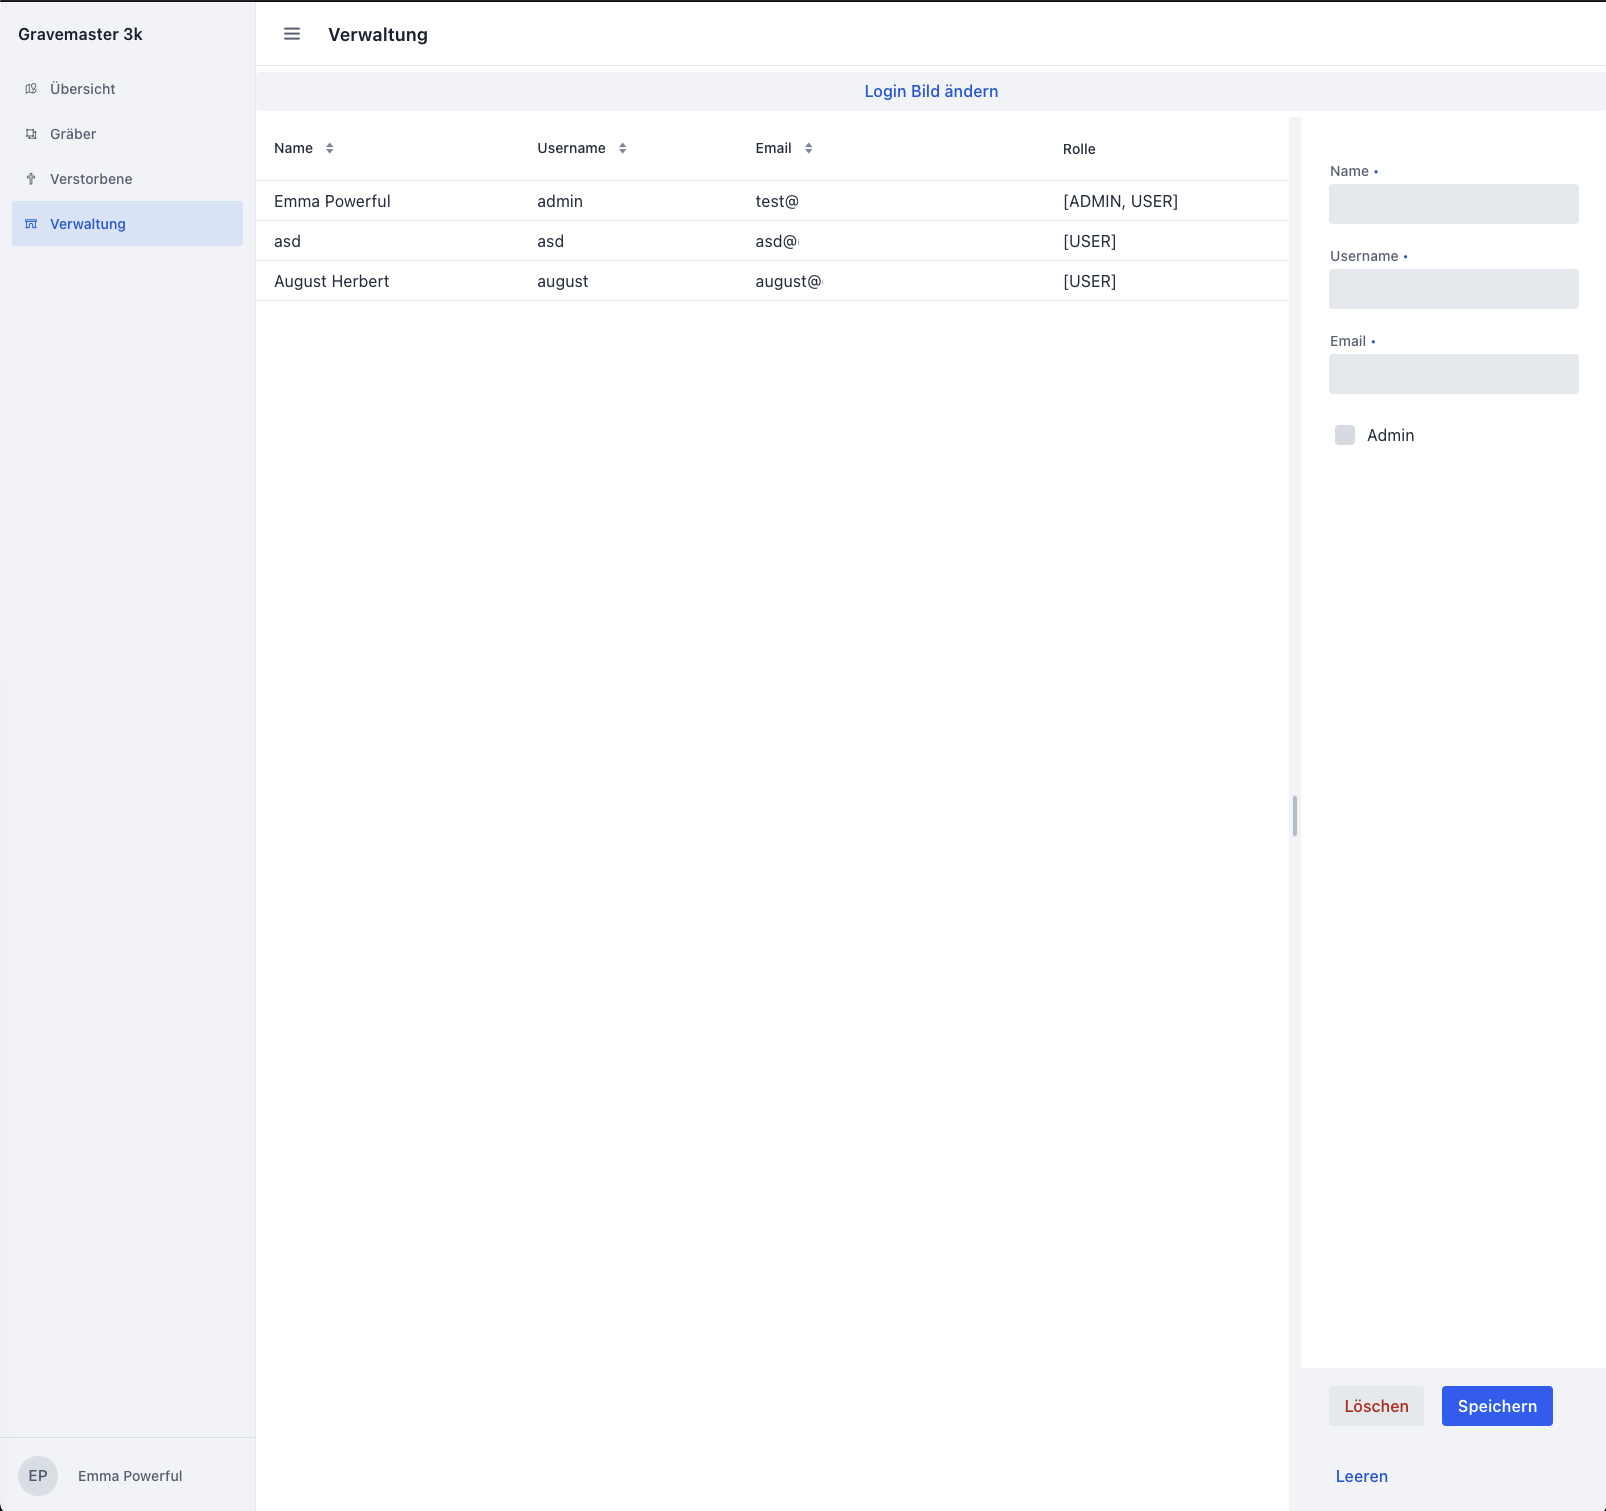1606x1511 pixels.
Task: Open the Verwaltung page
Action: coord(127,224)
